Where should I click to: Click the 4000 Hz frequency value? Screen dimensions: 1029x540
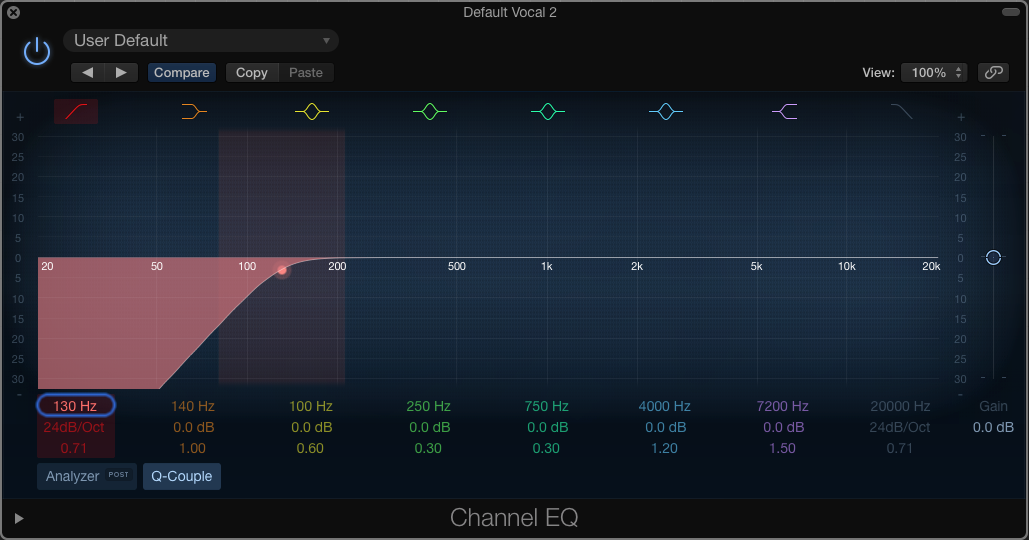coord(665,406)
